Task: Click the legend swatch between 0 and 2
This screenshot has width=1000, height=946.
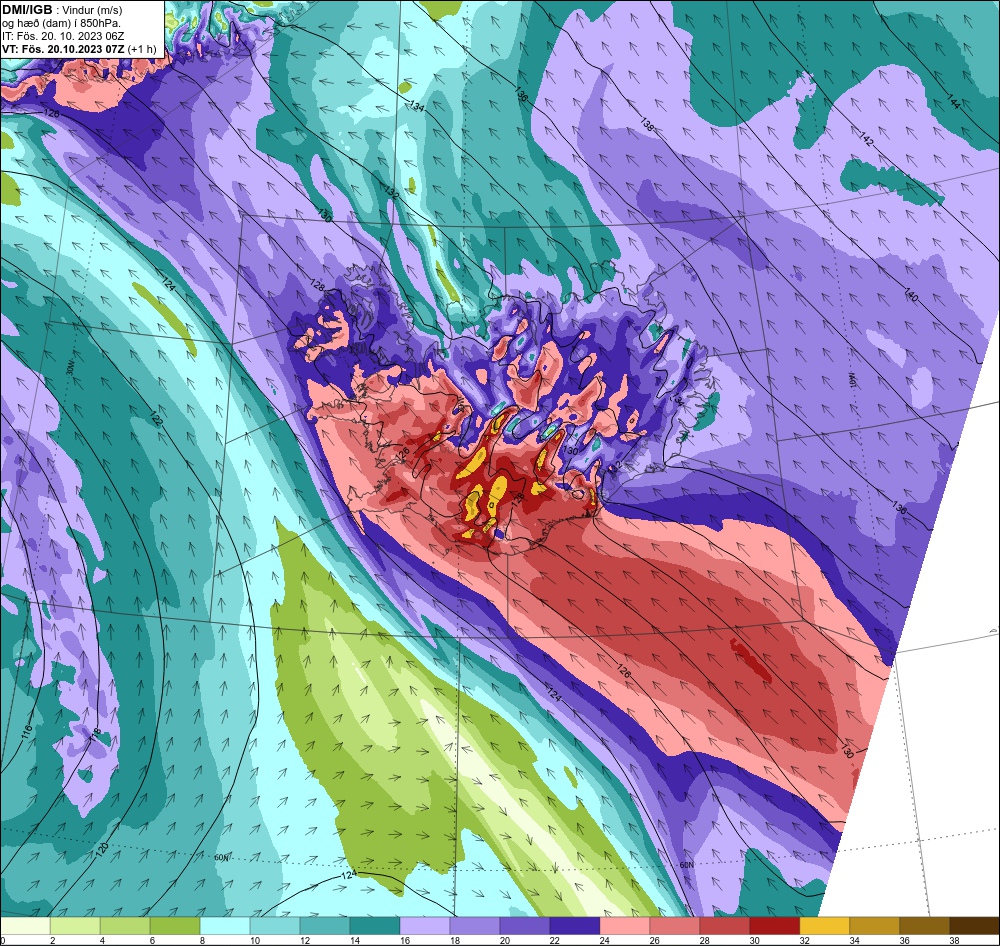Action: pos(25,926)
